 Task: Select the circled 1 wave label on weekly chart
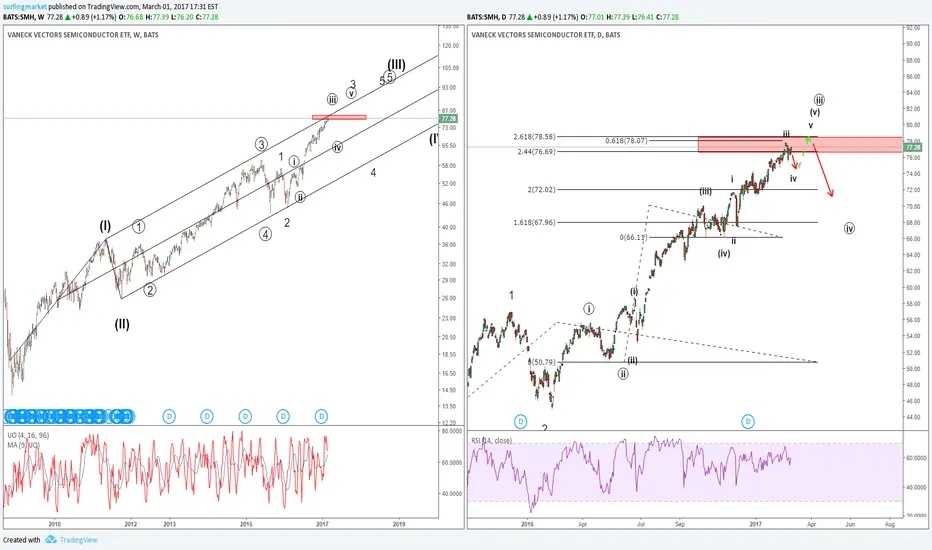point(138,227)
